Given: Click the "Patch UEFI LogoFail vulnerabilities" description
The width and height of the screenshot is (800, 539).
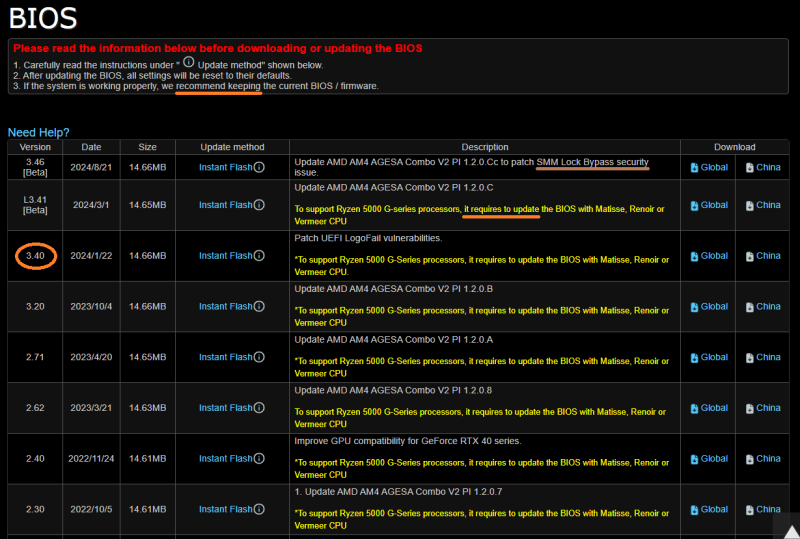Looking at the screenshot, I should [368, 238].
